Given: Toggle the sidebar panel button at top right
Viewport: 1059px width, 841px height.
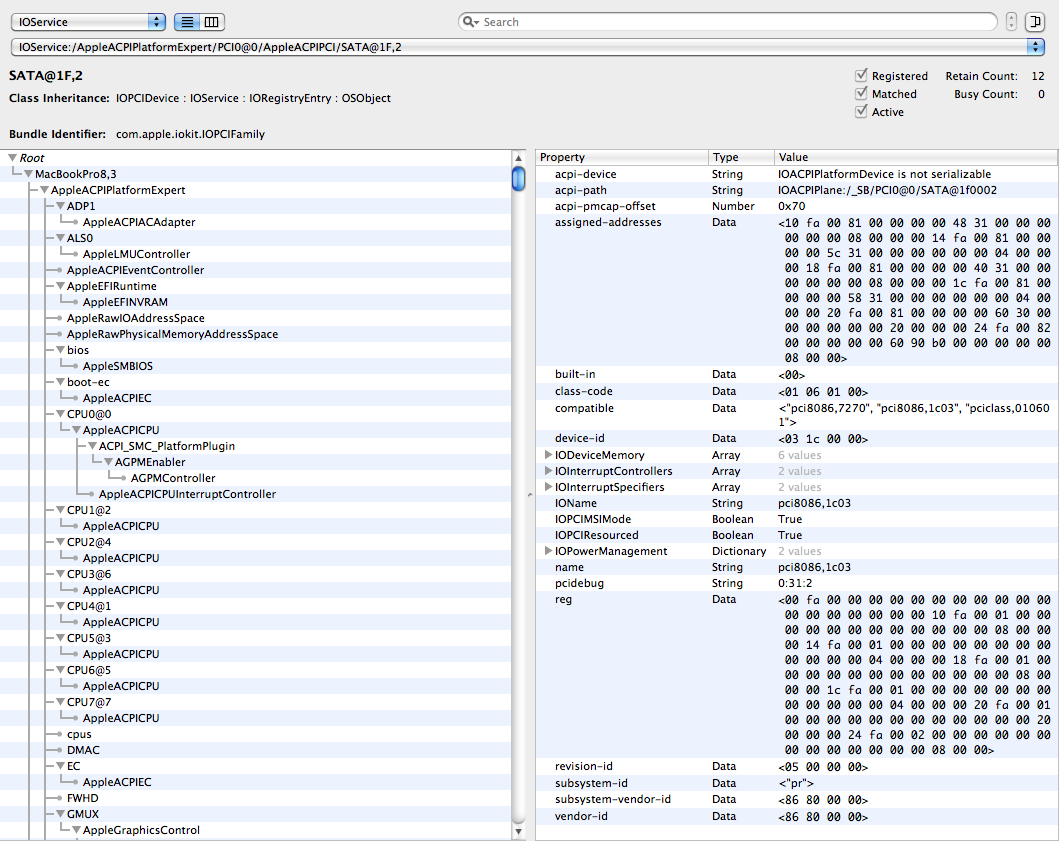Looking at the screenshot, I should [x=1035, y=22].
